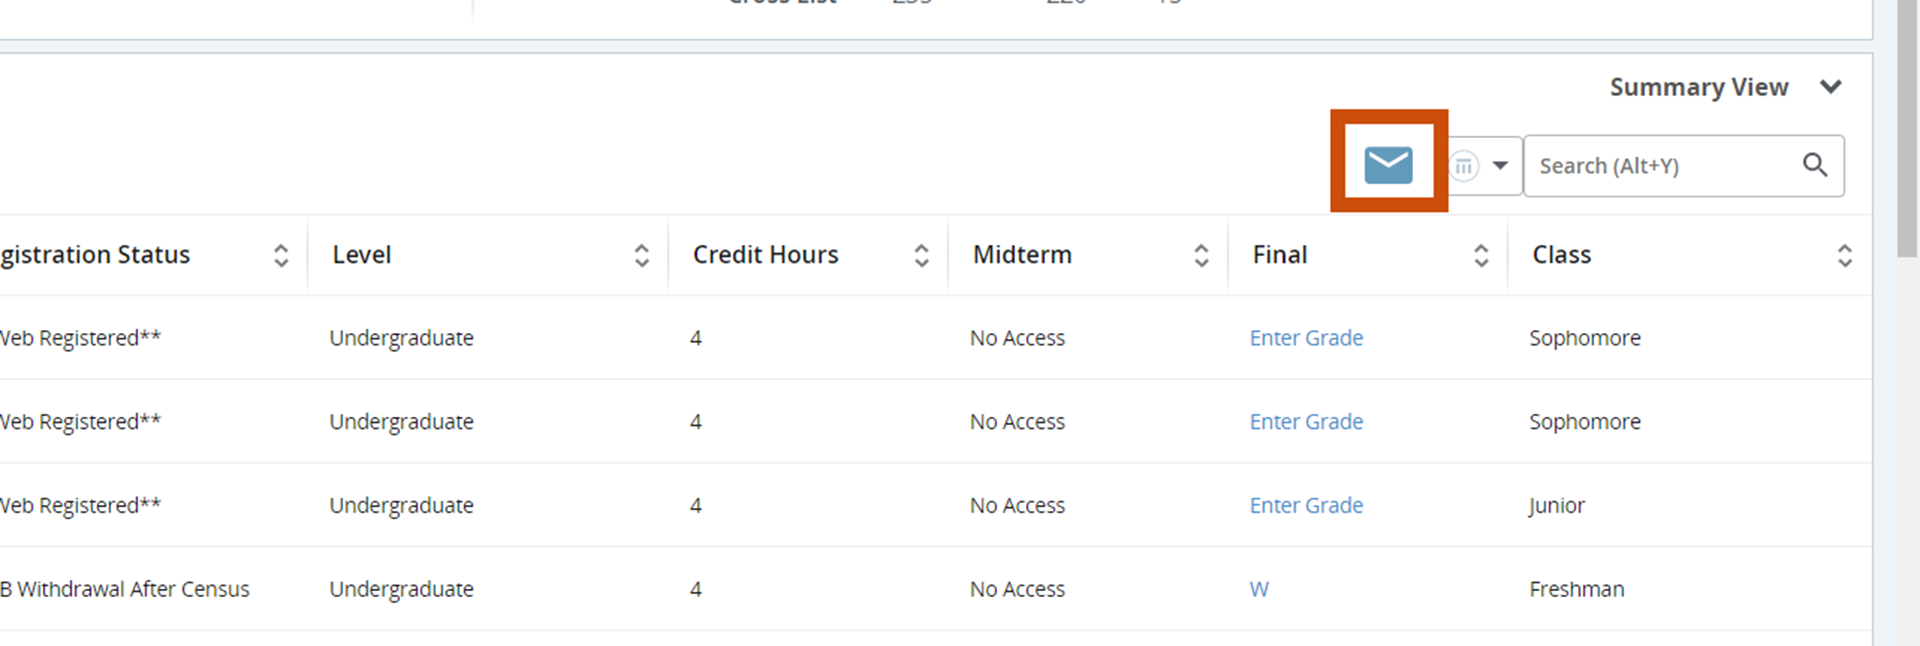Open the column settings icon
The height and width of the screenshot is (646, 1920).
[x=1464, y=166]
